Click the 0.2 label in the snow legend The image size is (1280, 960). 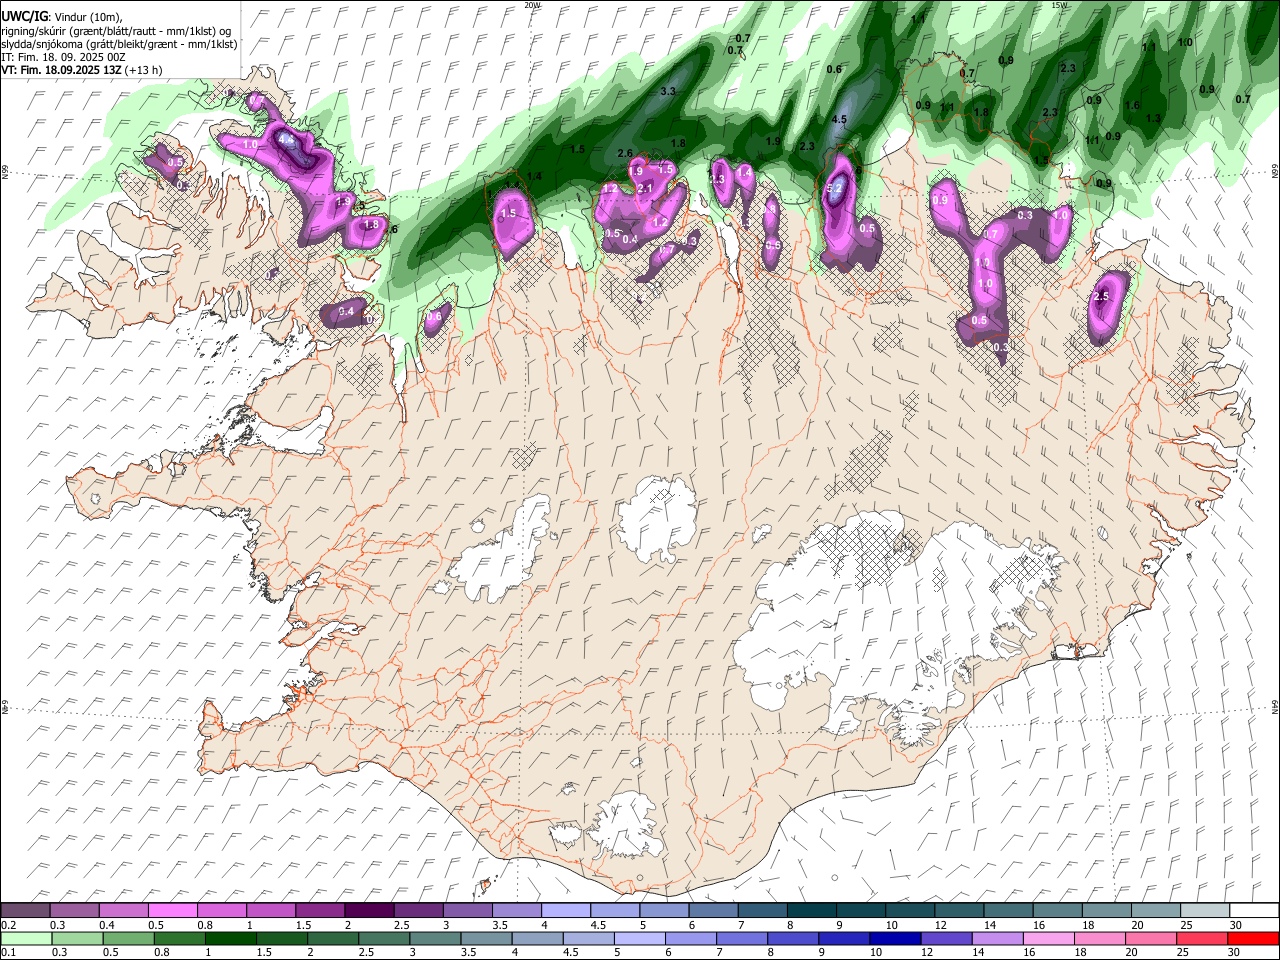(x=8, y=925)
